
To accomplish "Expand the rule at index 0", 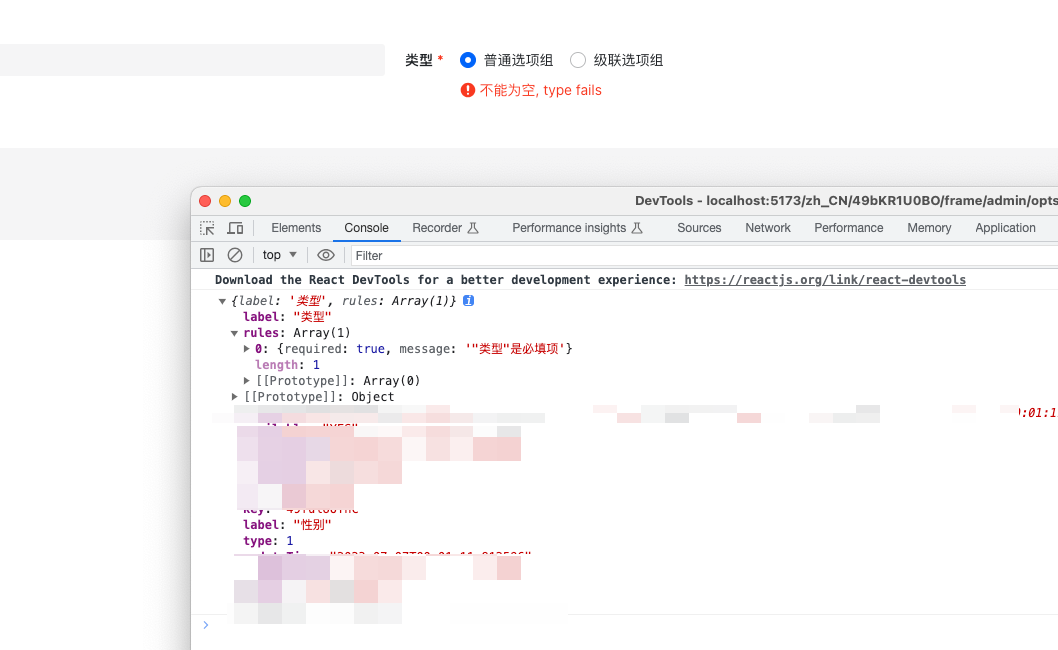I will pos(245,348).
